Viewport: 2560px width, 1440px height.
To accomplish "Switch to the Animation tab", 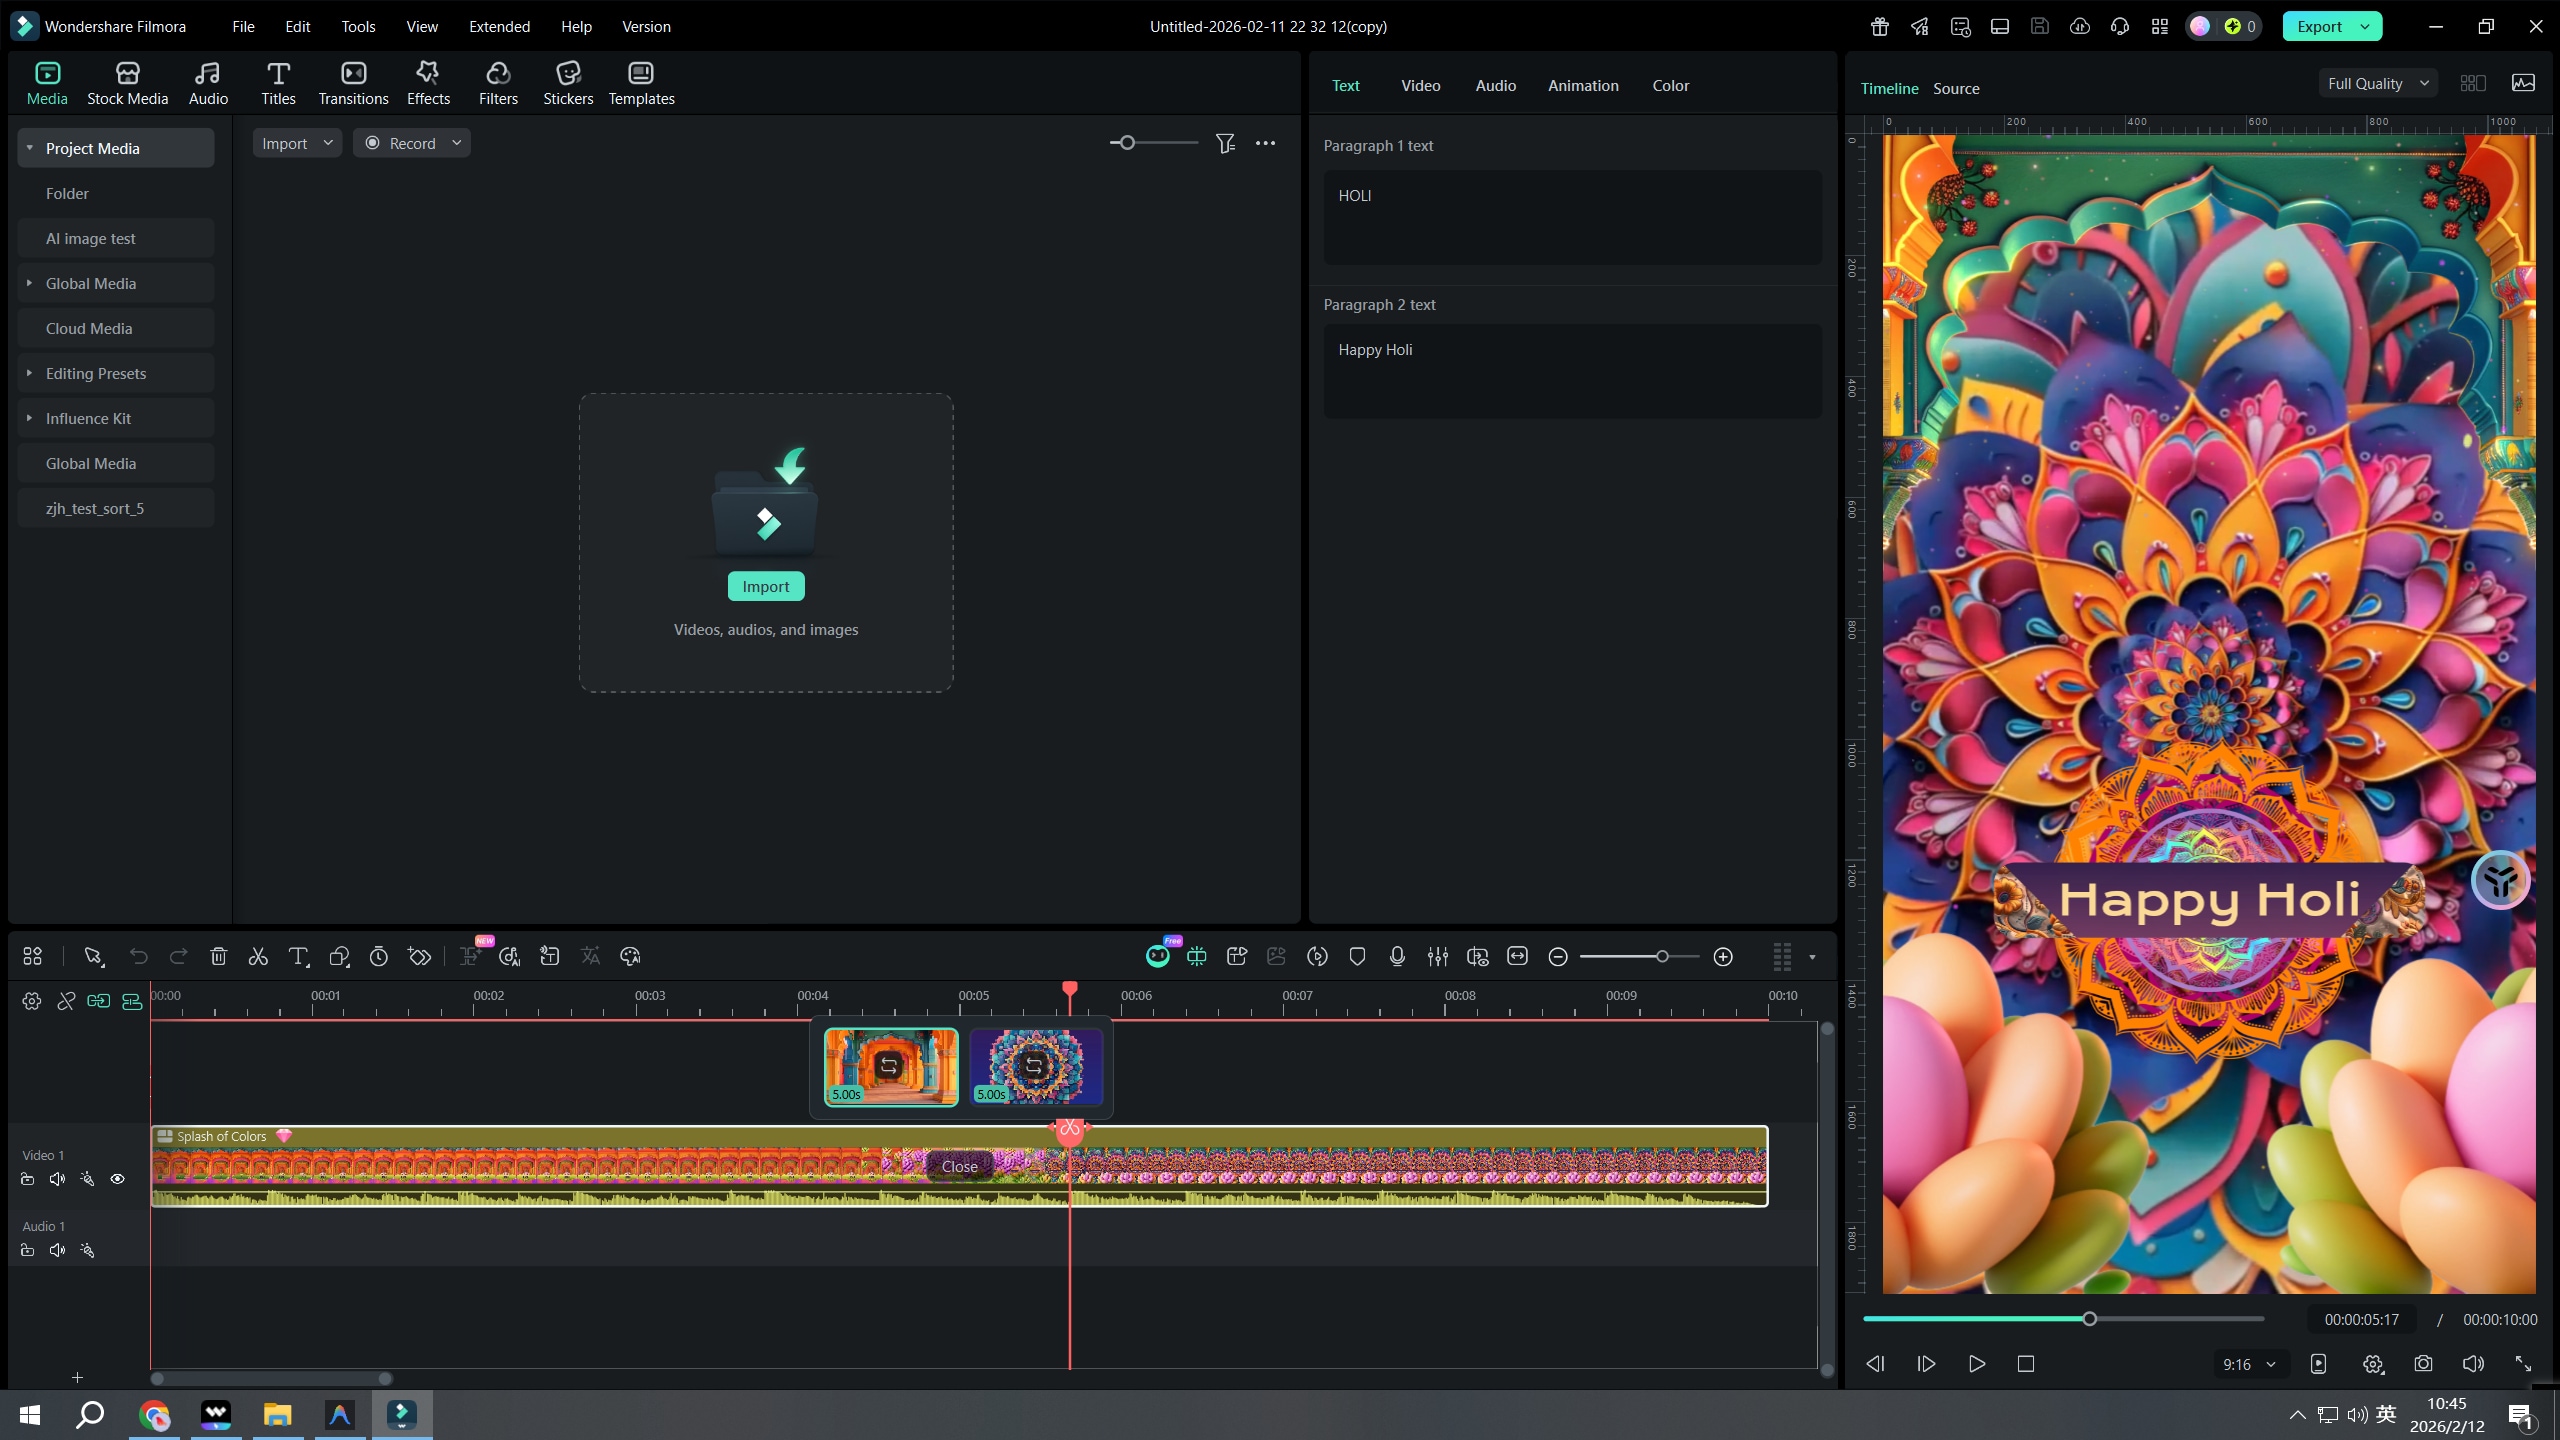I will tap(1582, 85).
